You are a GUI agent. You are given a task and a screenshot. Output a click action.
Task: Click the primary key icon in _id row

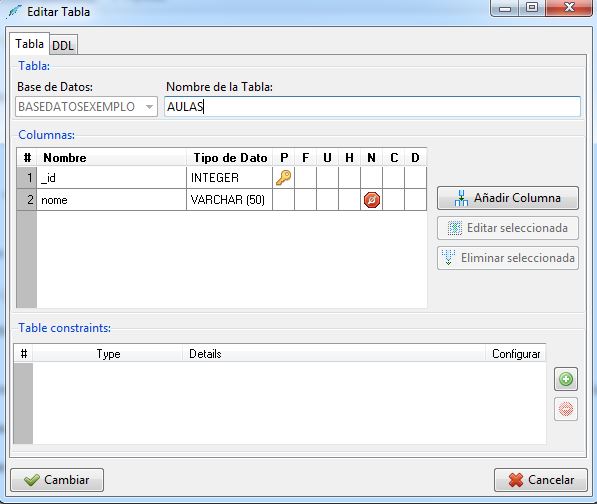point(284,177)
